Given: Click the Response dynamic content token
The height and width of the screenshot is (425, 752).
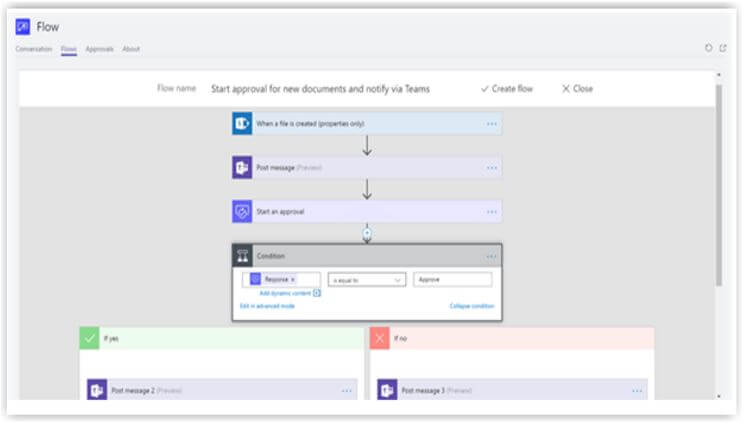Looking at the screenshot, I should 273,279.
